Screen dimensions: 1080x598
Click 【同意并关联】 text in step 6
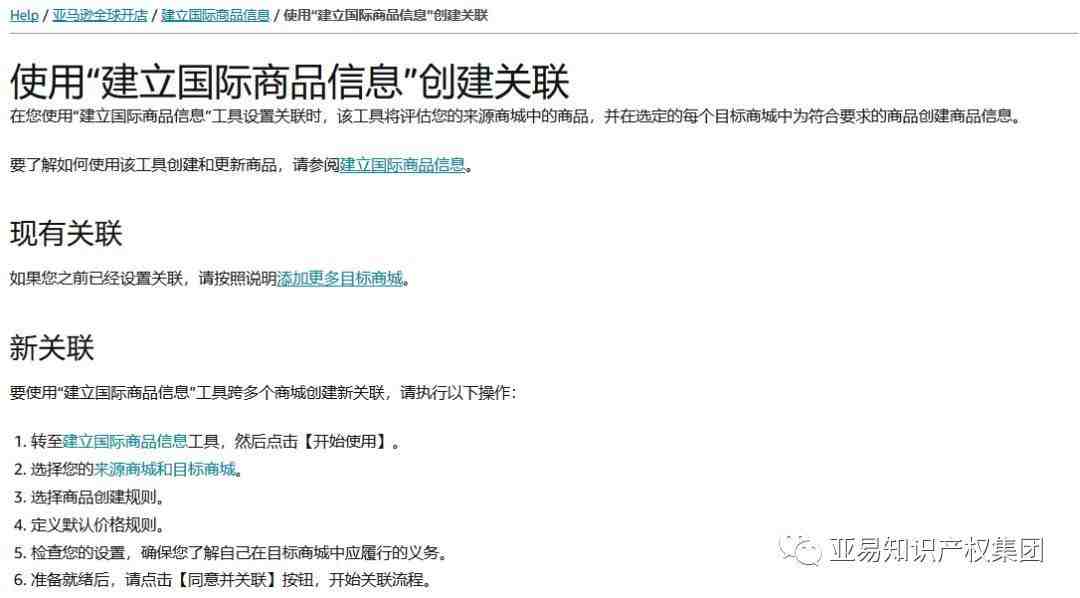[226, 580]
